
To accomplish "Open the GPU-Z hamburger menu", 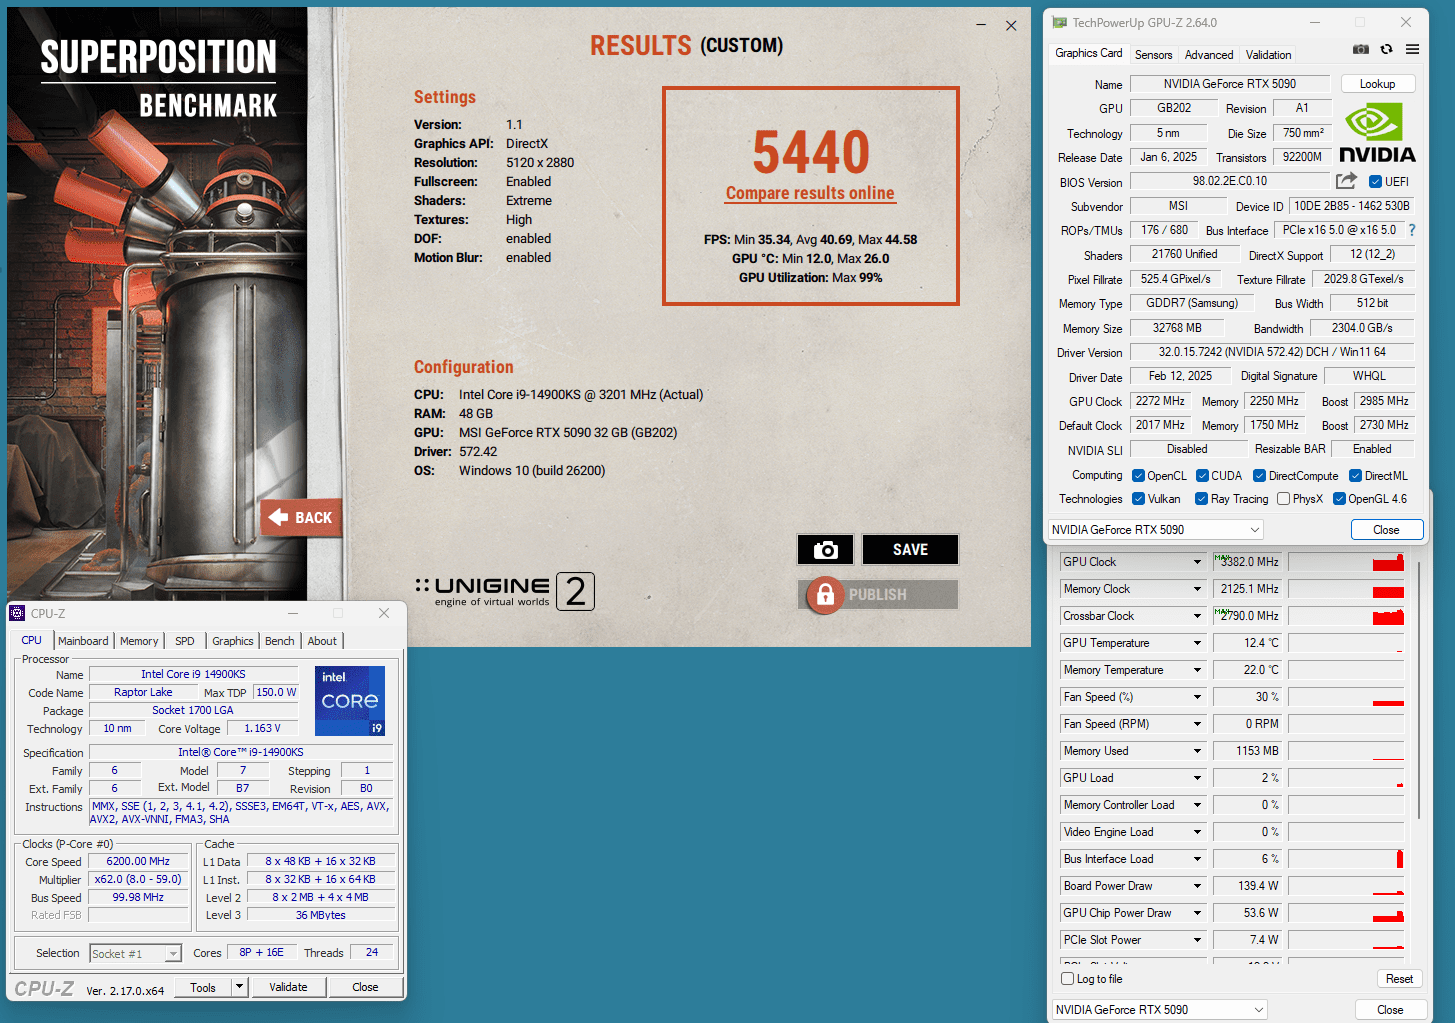I will (x=1412, y=49).
